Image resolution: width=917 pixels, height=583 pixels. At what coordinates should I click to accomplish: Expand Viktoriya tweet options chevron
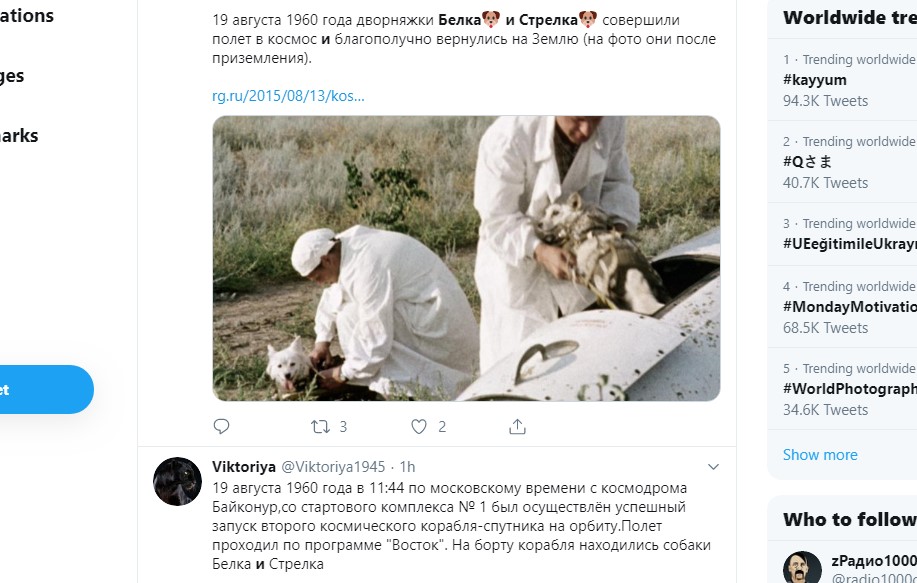click(713, 467)
